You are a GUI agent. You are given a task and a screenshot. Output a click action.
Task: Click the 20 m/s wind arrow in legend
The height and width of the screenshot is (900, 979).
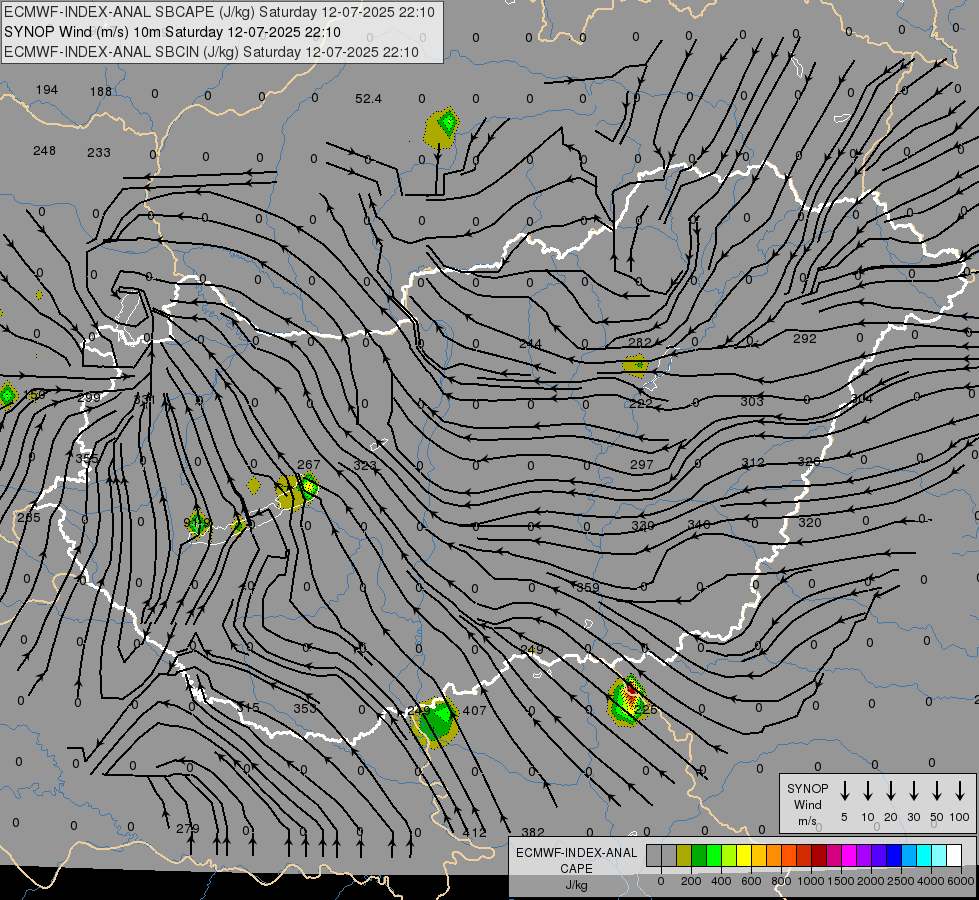(x=891, y=791)
